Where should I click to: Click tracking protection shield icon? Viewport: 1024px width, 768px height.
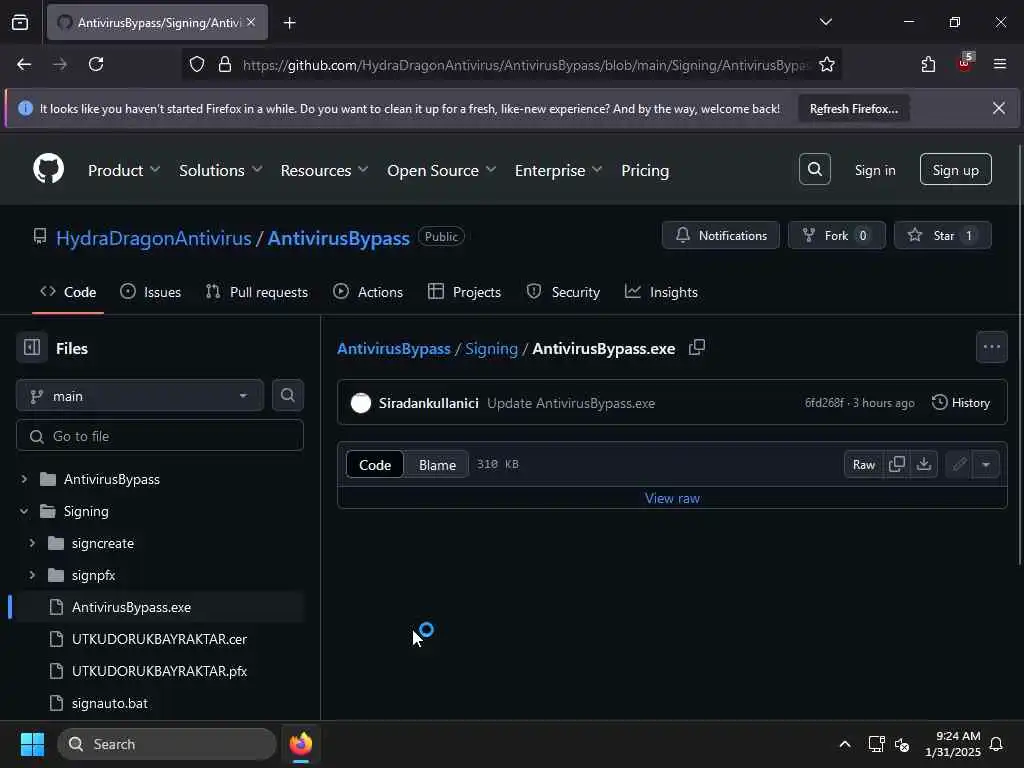pos(197,65)
